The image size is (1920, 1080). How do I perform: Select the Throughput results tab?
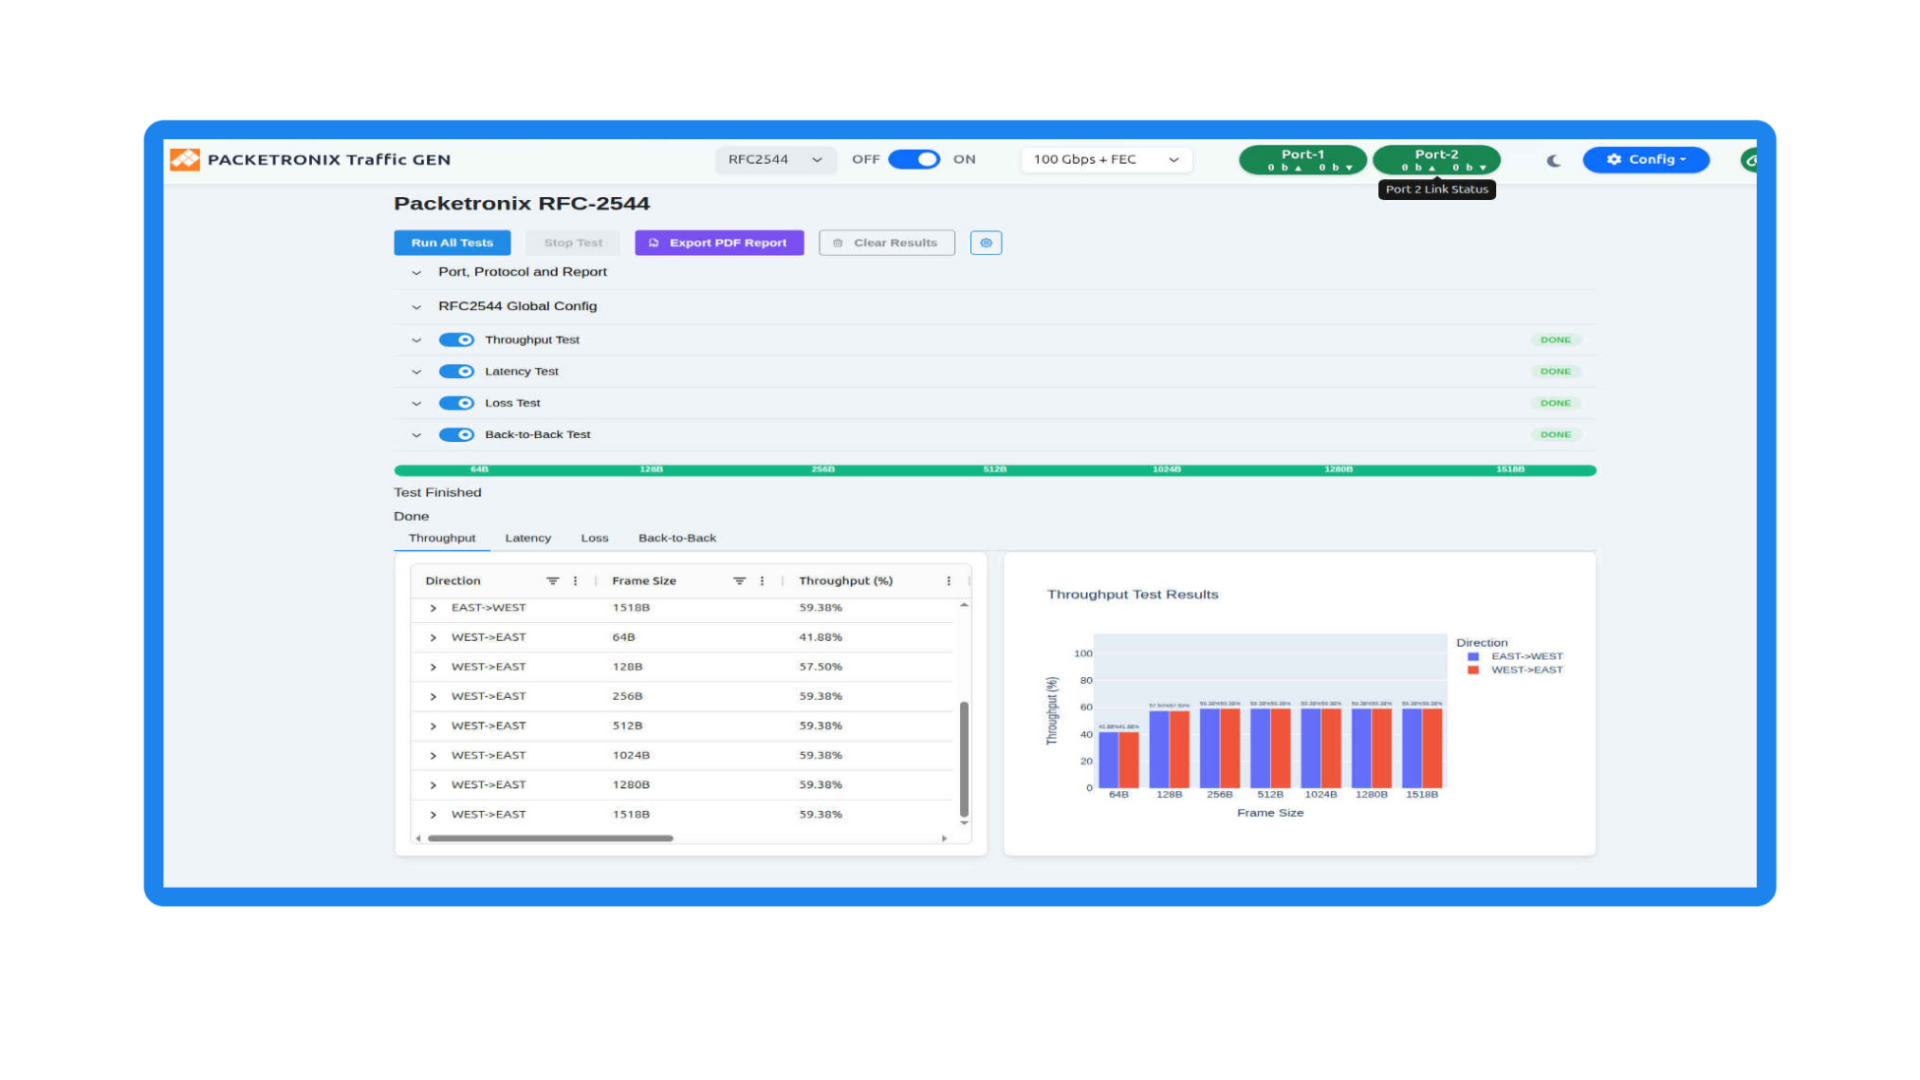[442, 538]
